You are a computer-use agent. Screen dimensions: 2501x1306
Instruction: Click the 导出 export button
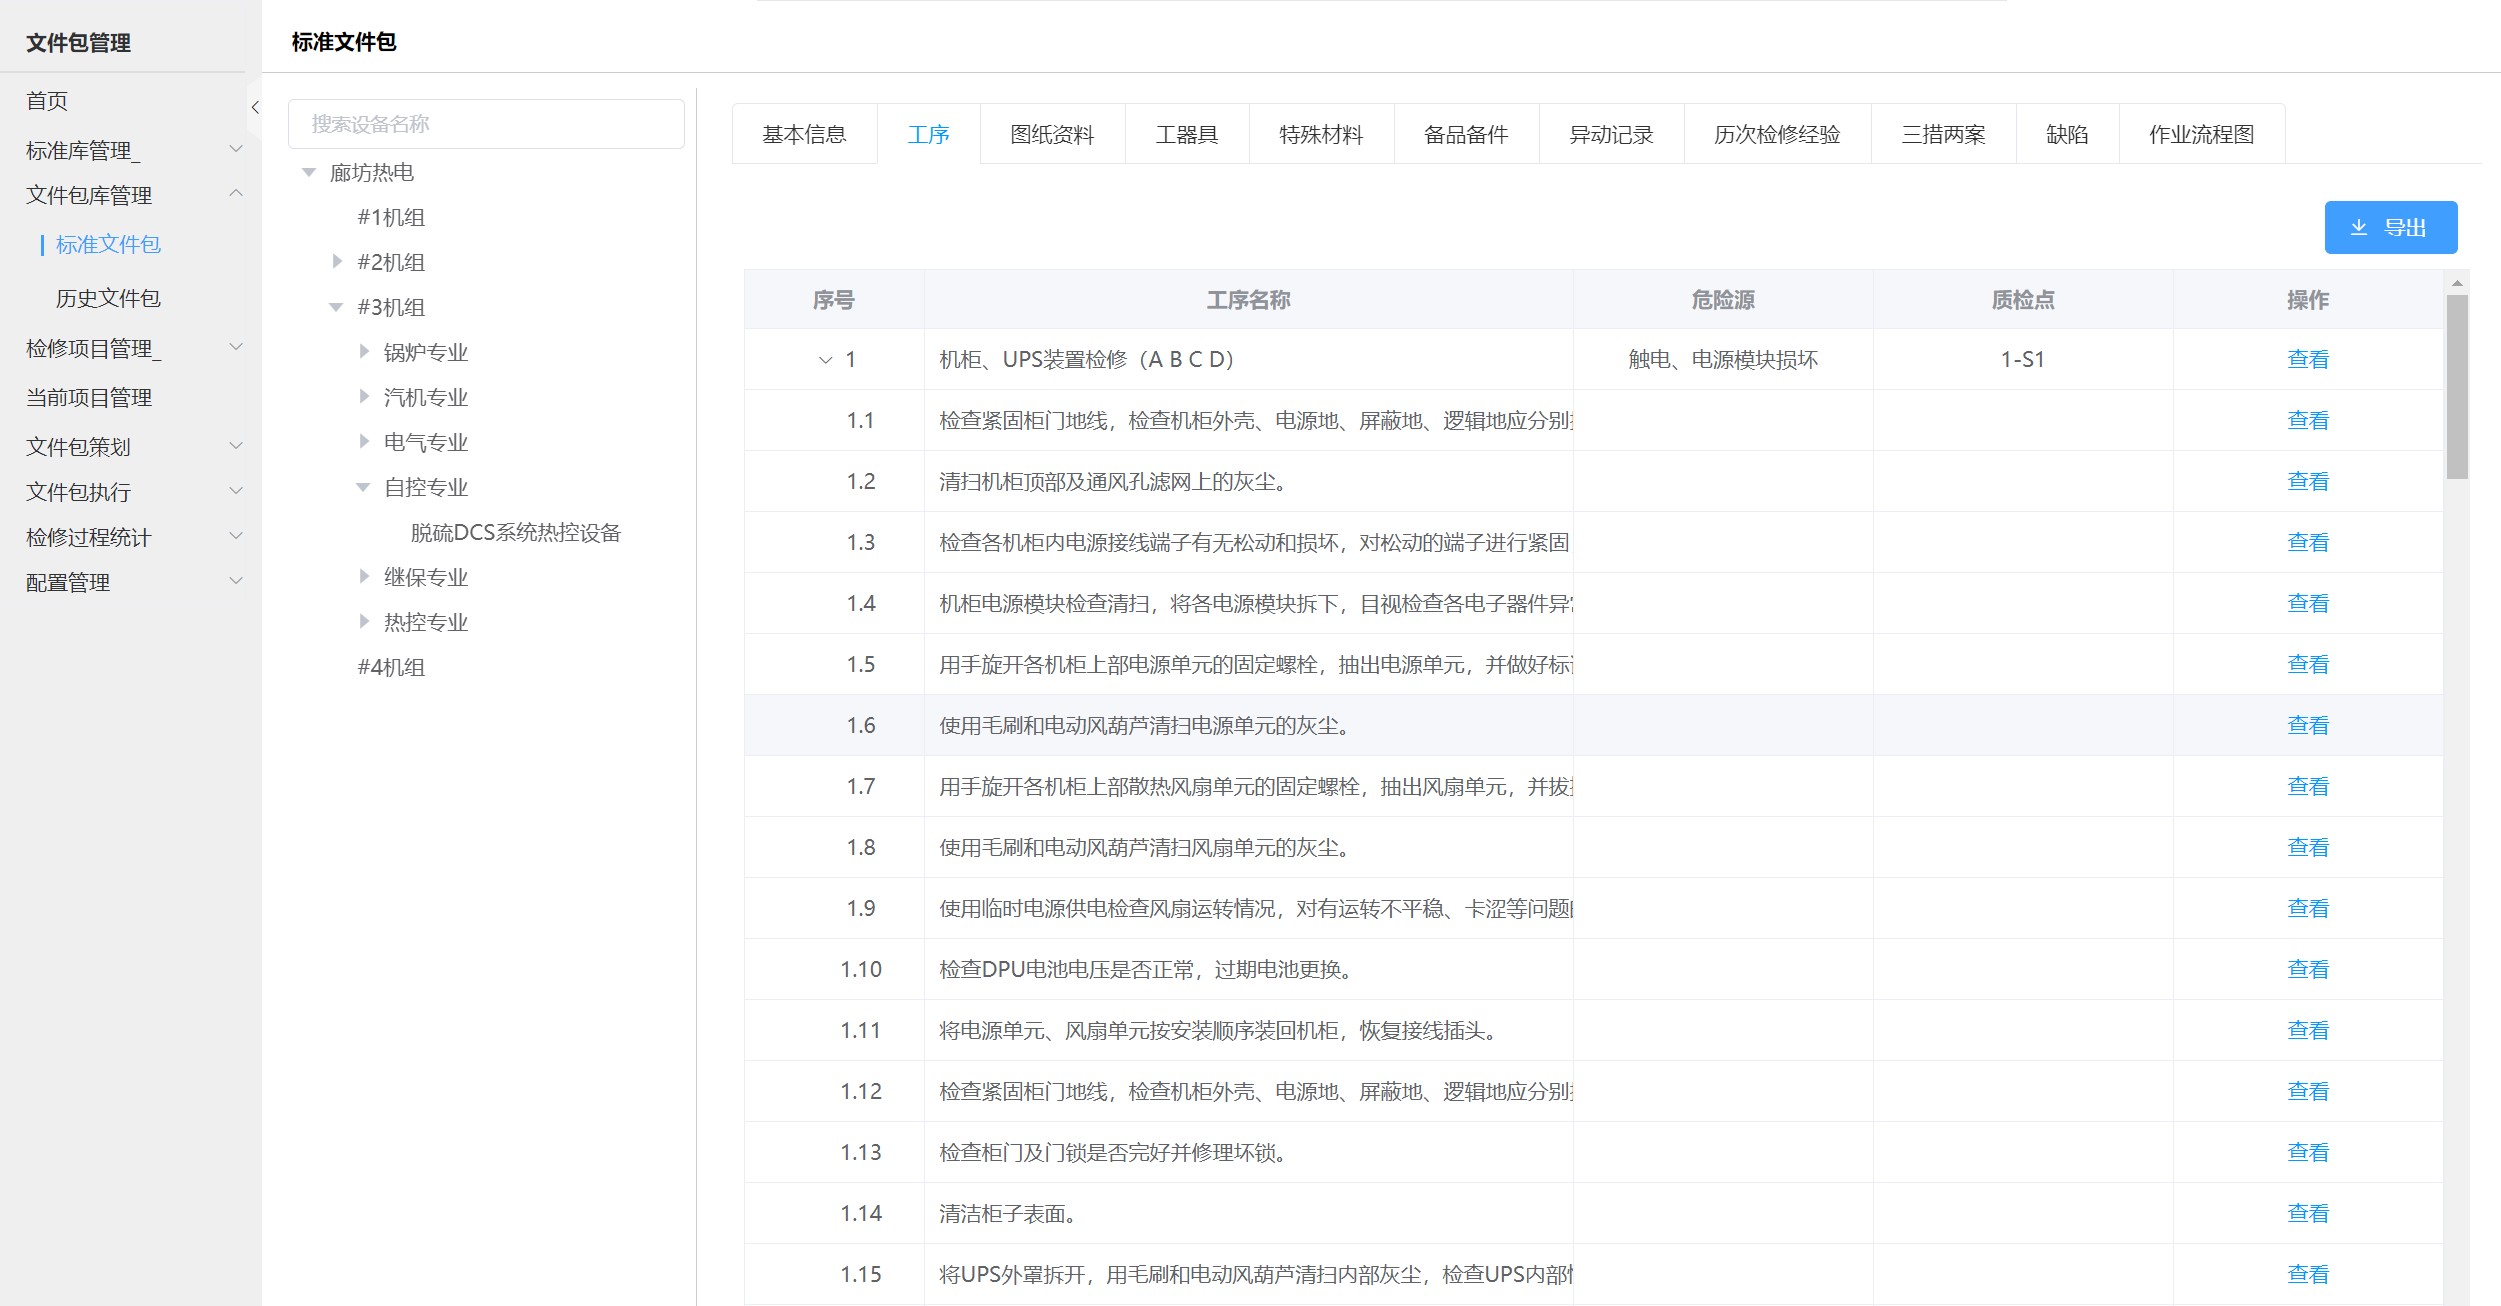(2390, 227)
